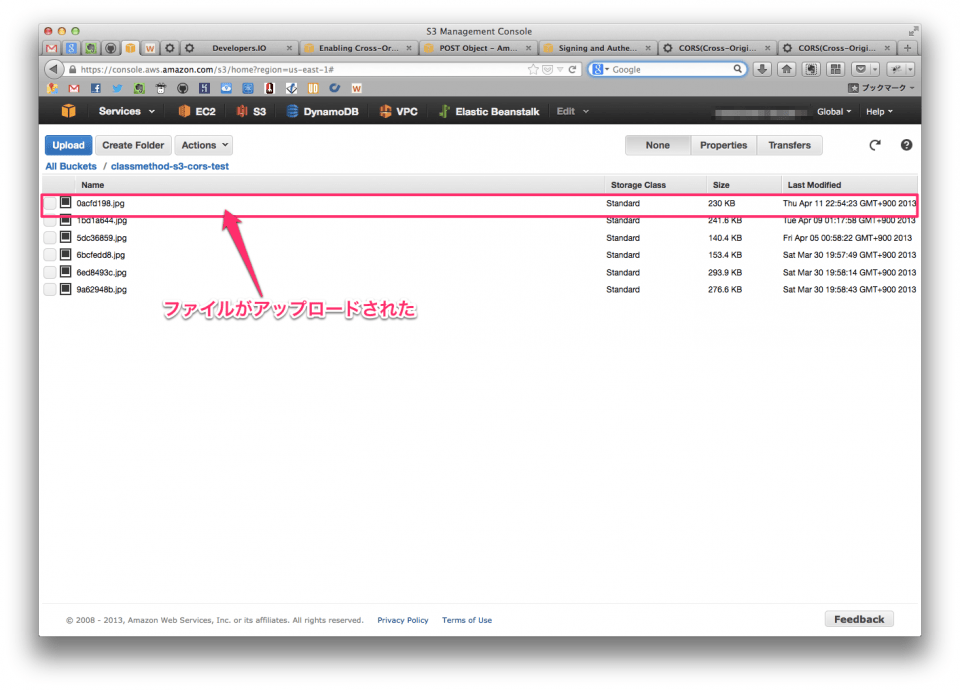Open the S3 console help question icon
Image resolution: width=960 pixels, height=690 pixels.
[x=906, y=145]
